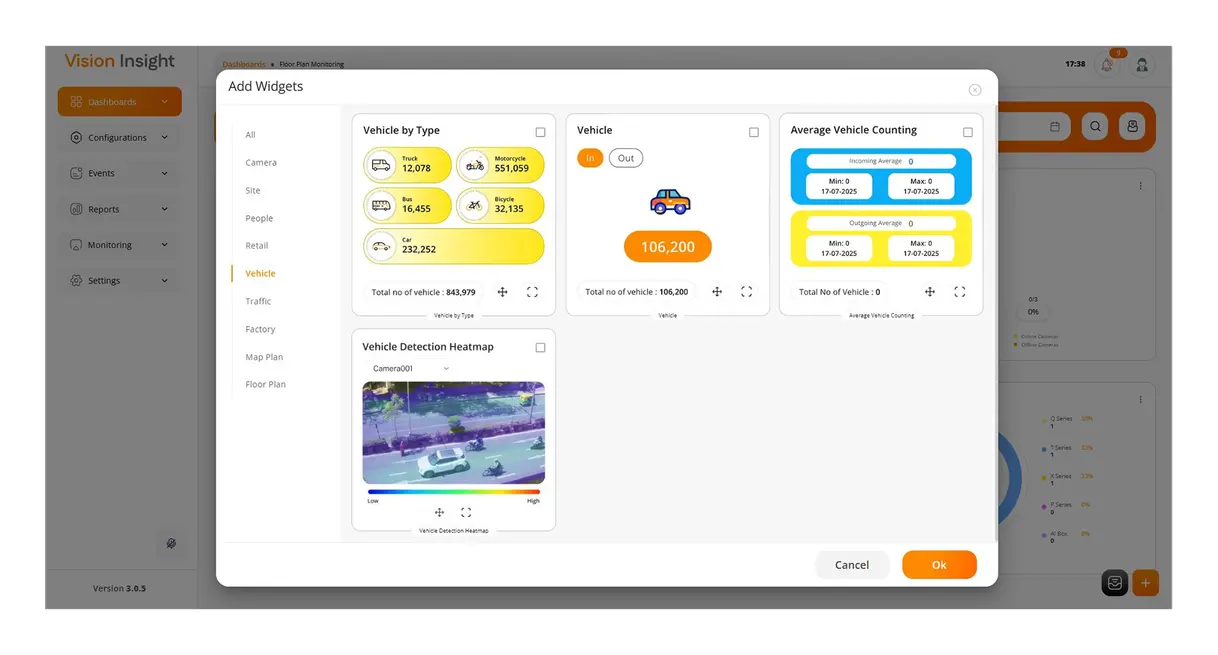Click the Motorcycle icon in Vehicle by Type
This screenshot has height=655, width=1218.
[x=474, y=165]
